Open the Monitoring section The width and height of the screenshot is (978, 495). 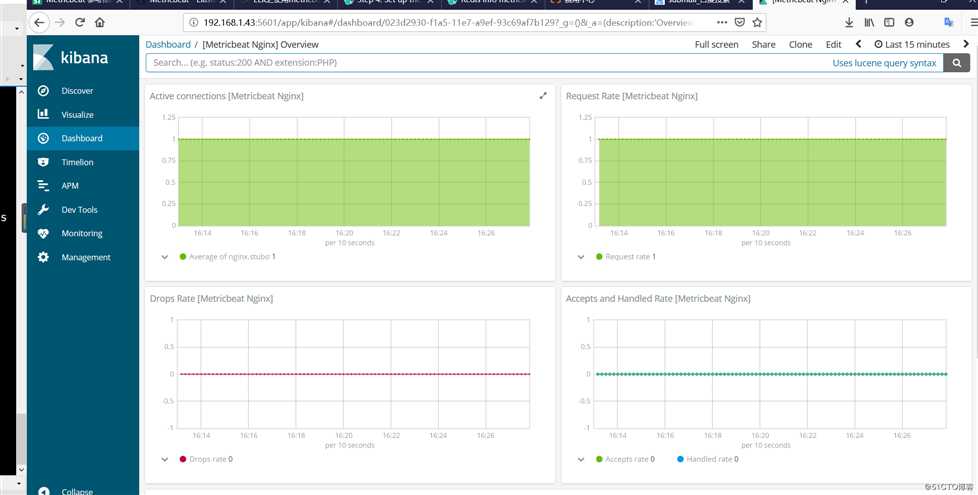[82, 233]
